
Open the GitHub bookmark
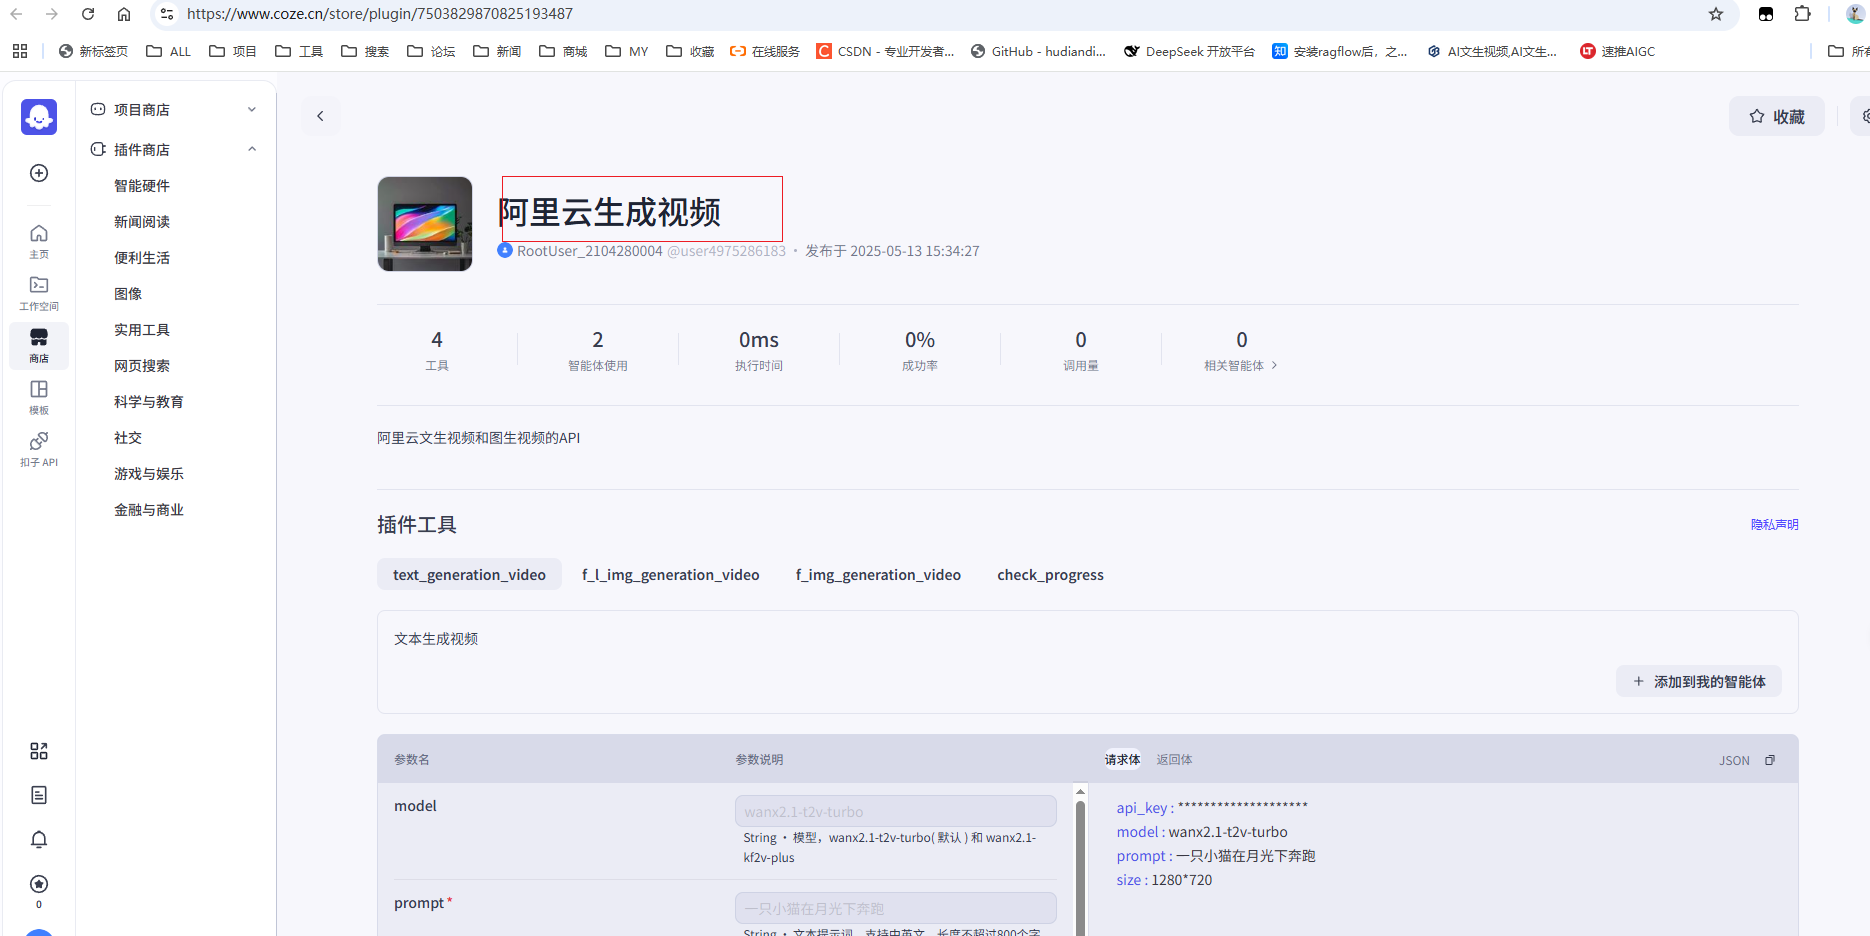[1038, 51]
